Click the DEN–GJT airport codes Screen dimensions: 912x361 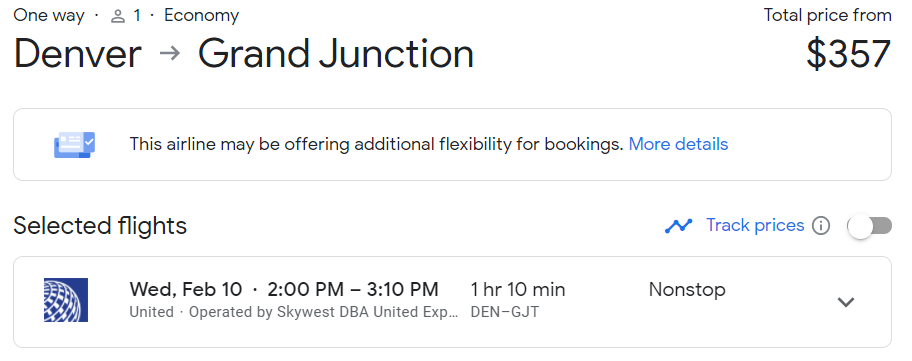[505, 312]
